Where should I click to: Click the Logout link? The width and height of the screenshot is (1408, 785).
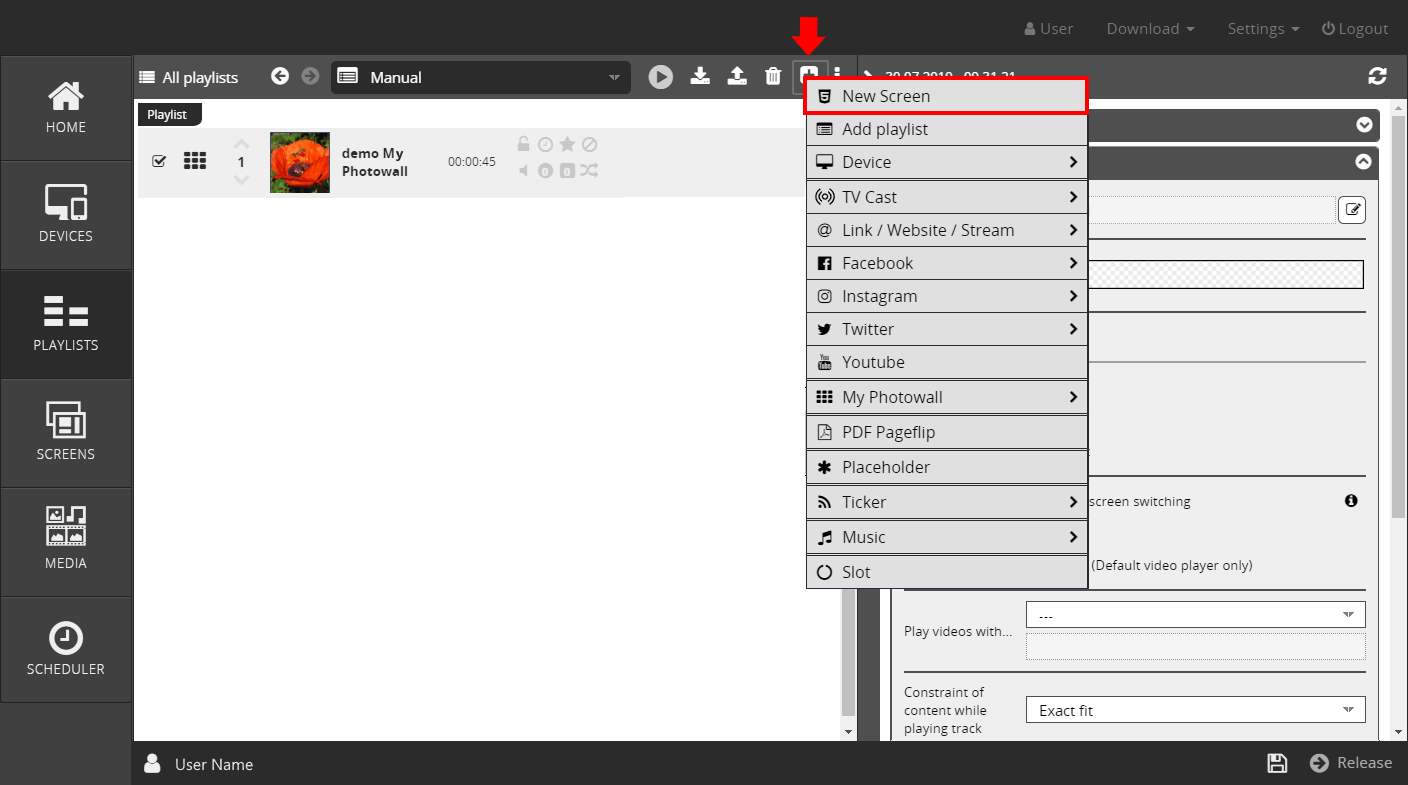(x=1355, y=29)
